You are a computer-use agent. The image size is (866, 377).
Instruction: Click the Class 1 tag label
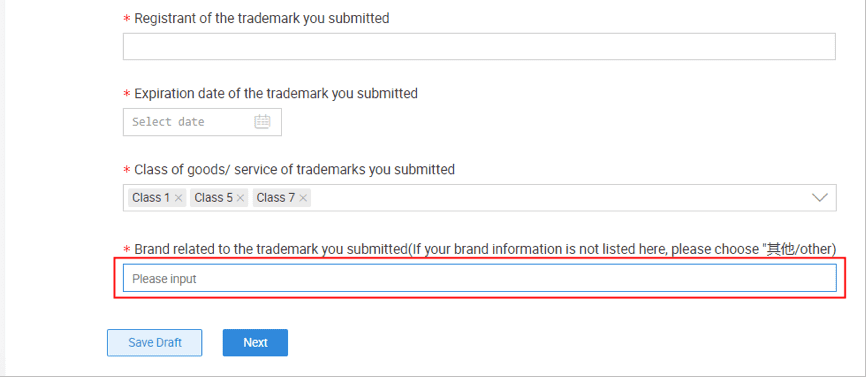[151, 198]
